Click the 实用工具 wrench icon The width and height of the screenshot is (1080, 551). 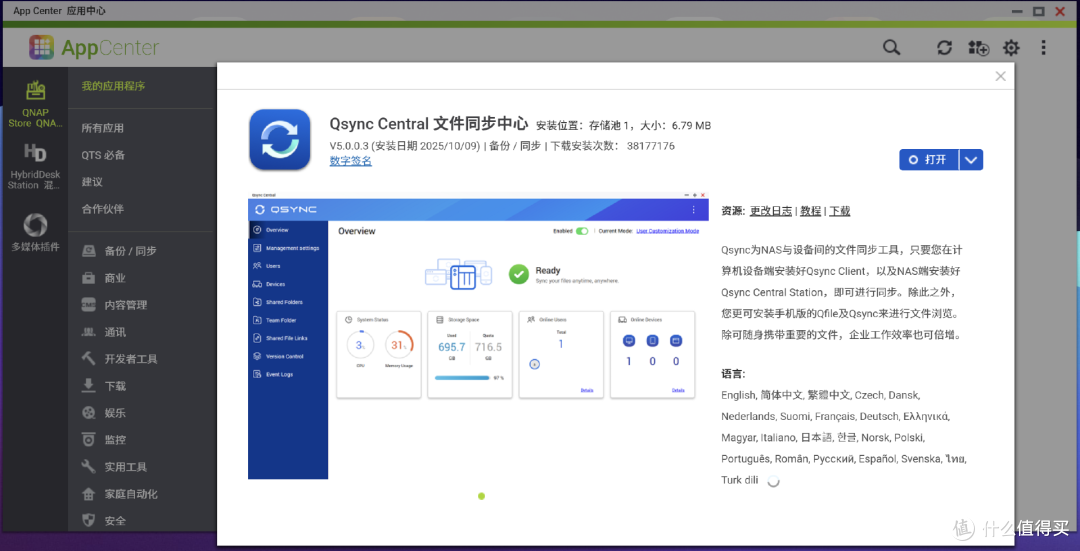click(89, 466)
